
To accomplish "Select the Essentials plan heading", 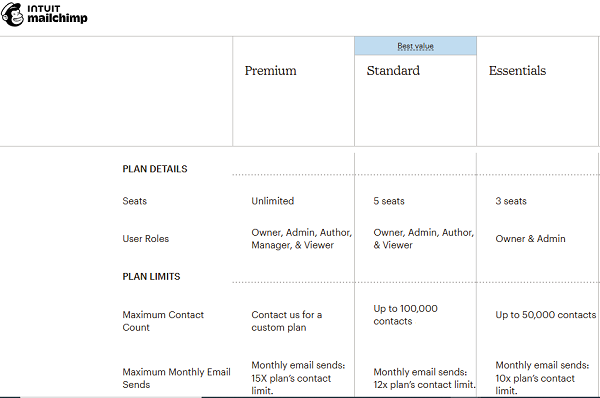I will [x=517, y=71].
